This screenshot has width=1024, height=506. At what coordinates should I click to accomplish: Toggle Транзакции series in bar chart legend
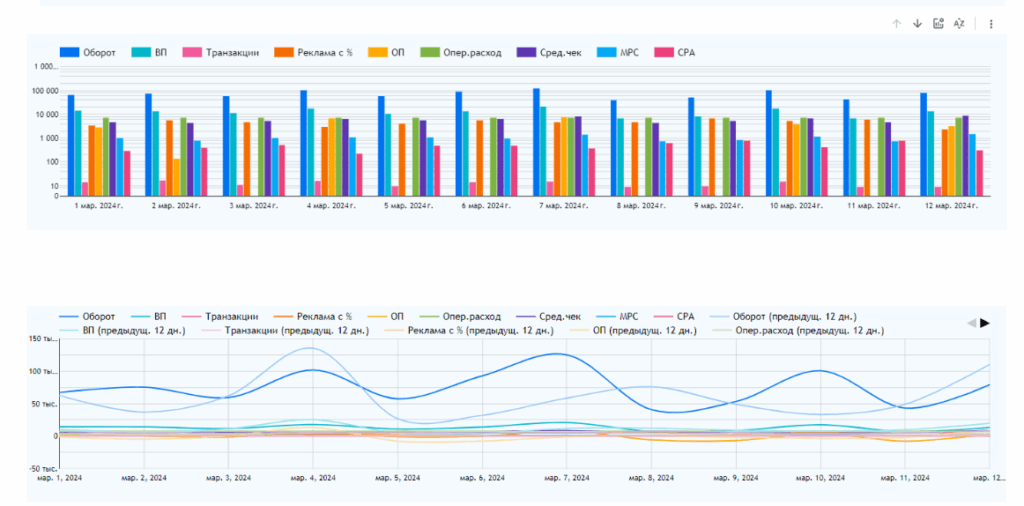tap(232, 52)
